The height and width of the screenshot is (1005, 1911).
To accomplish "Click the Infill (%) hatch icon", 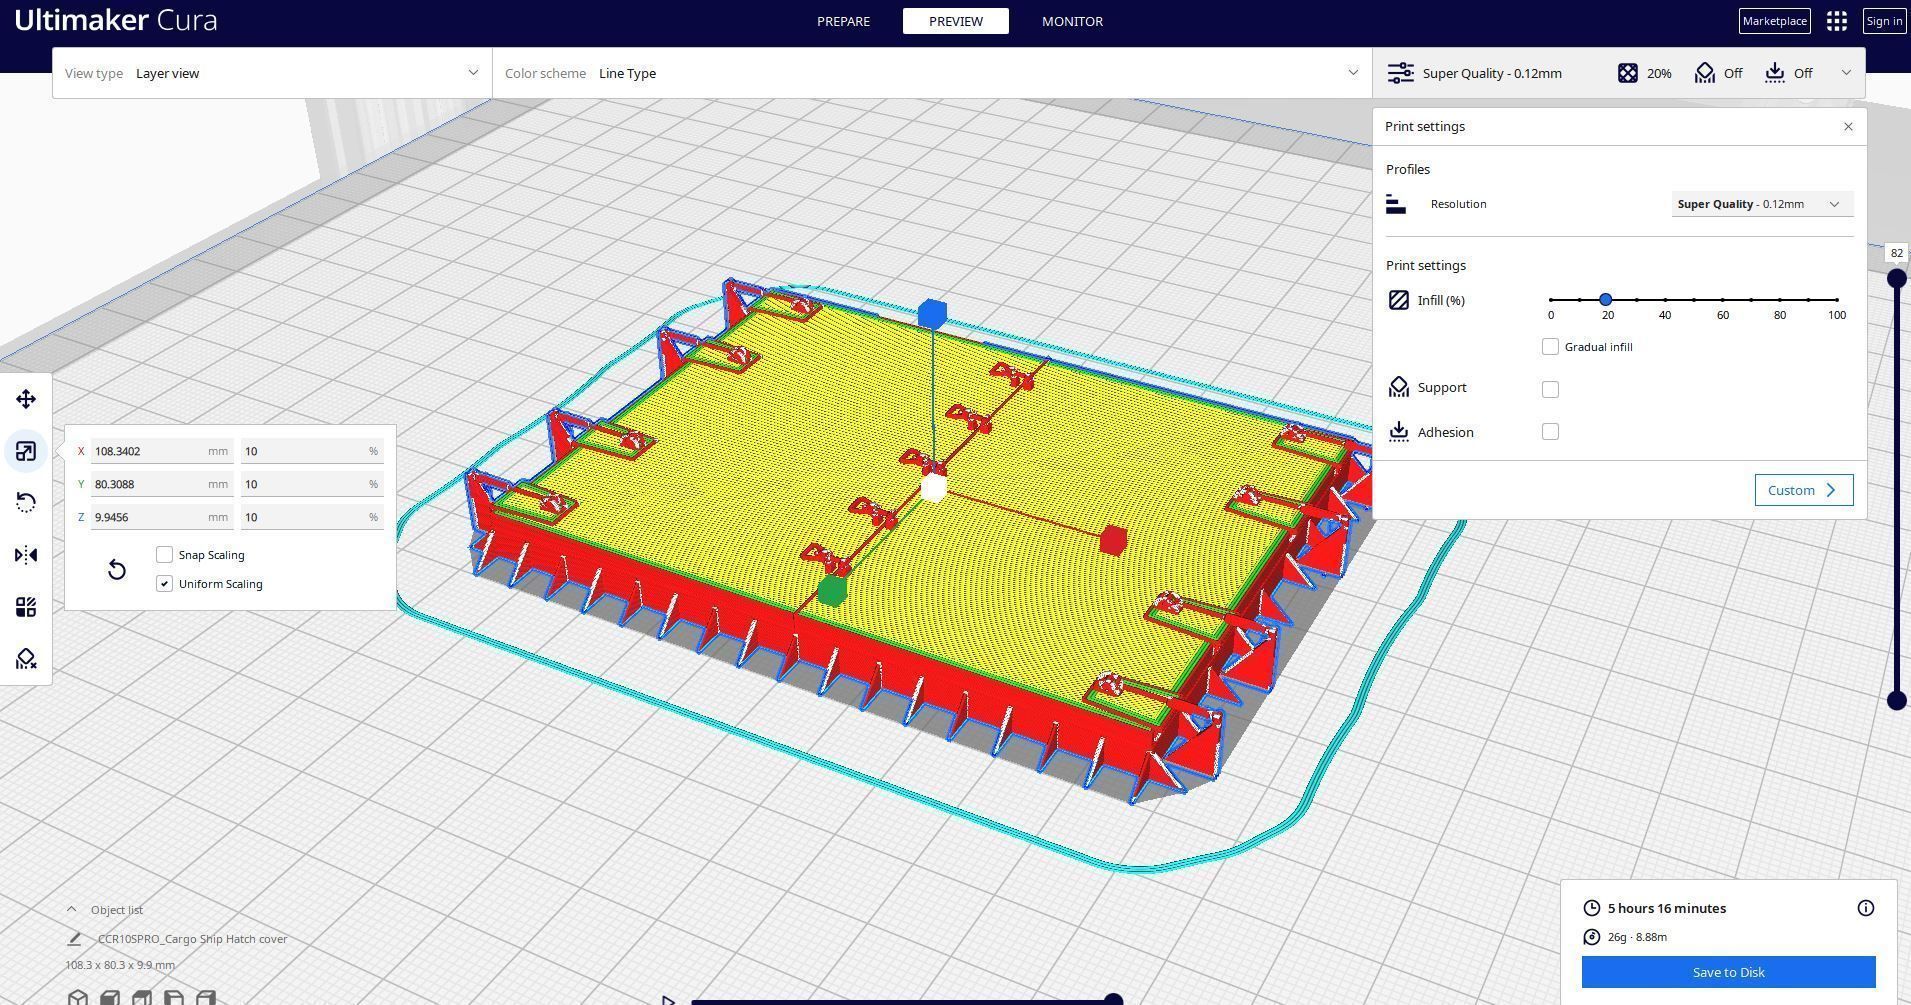I will click(x=1399, y=300).
